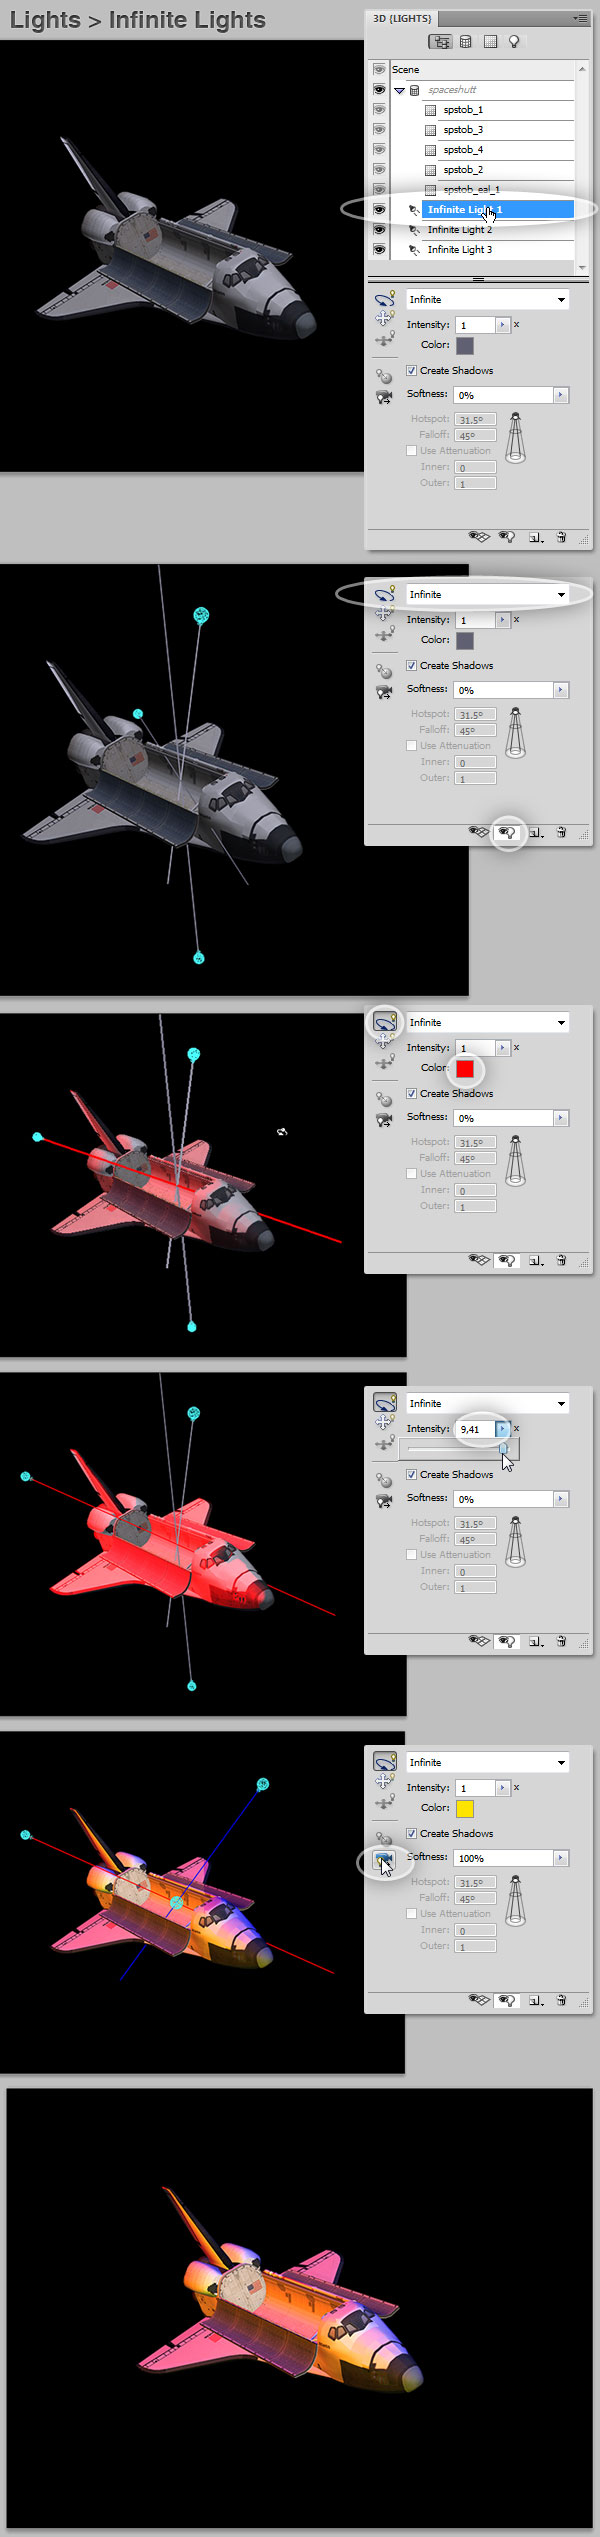Image resolution: width=600 pixels, height=2537 pixels.
Task: Collapse the spaceshutt tree group
Action: tap(399, 90)
